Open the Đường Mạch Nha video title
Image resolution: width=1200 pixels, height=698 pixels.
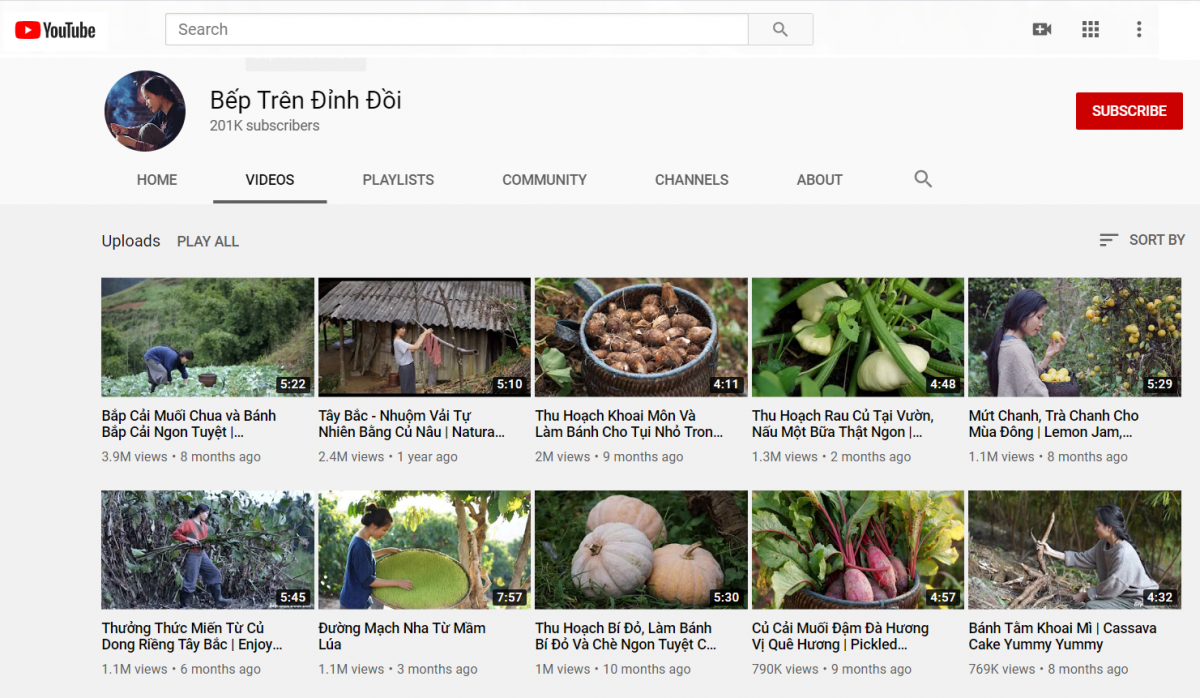pos(402,636)
